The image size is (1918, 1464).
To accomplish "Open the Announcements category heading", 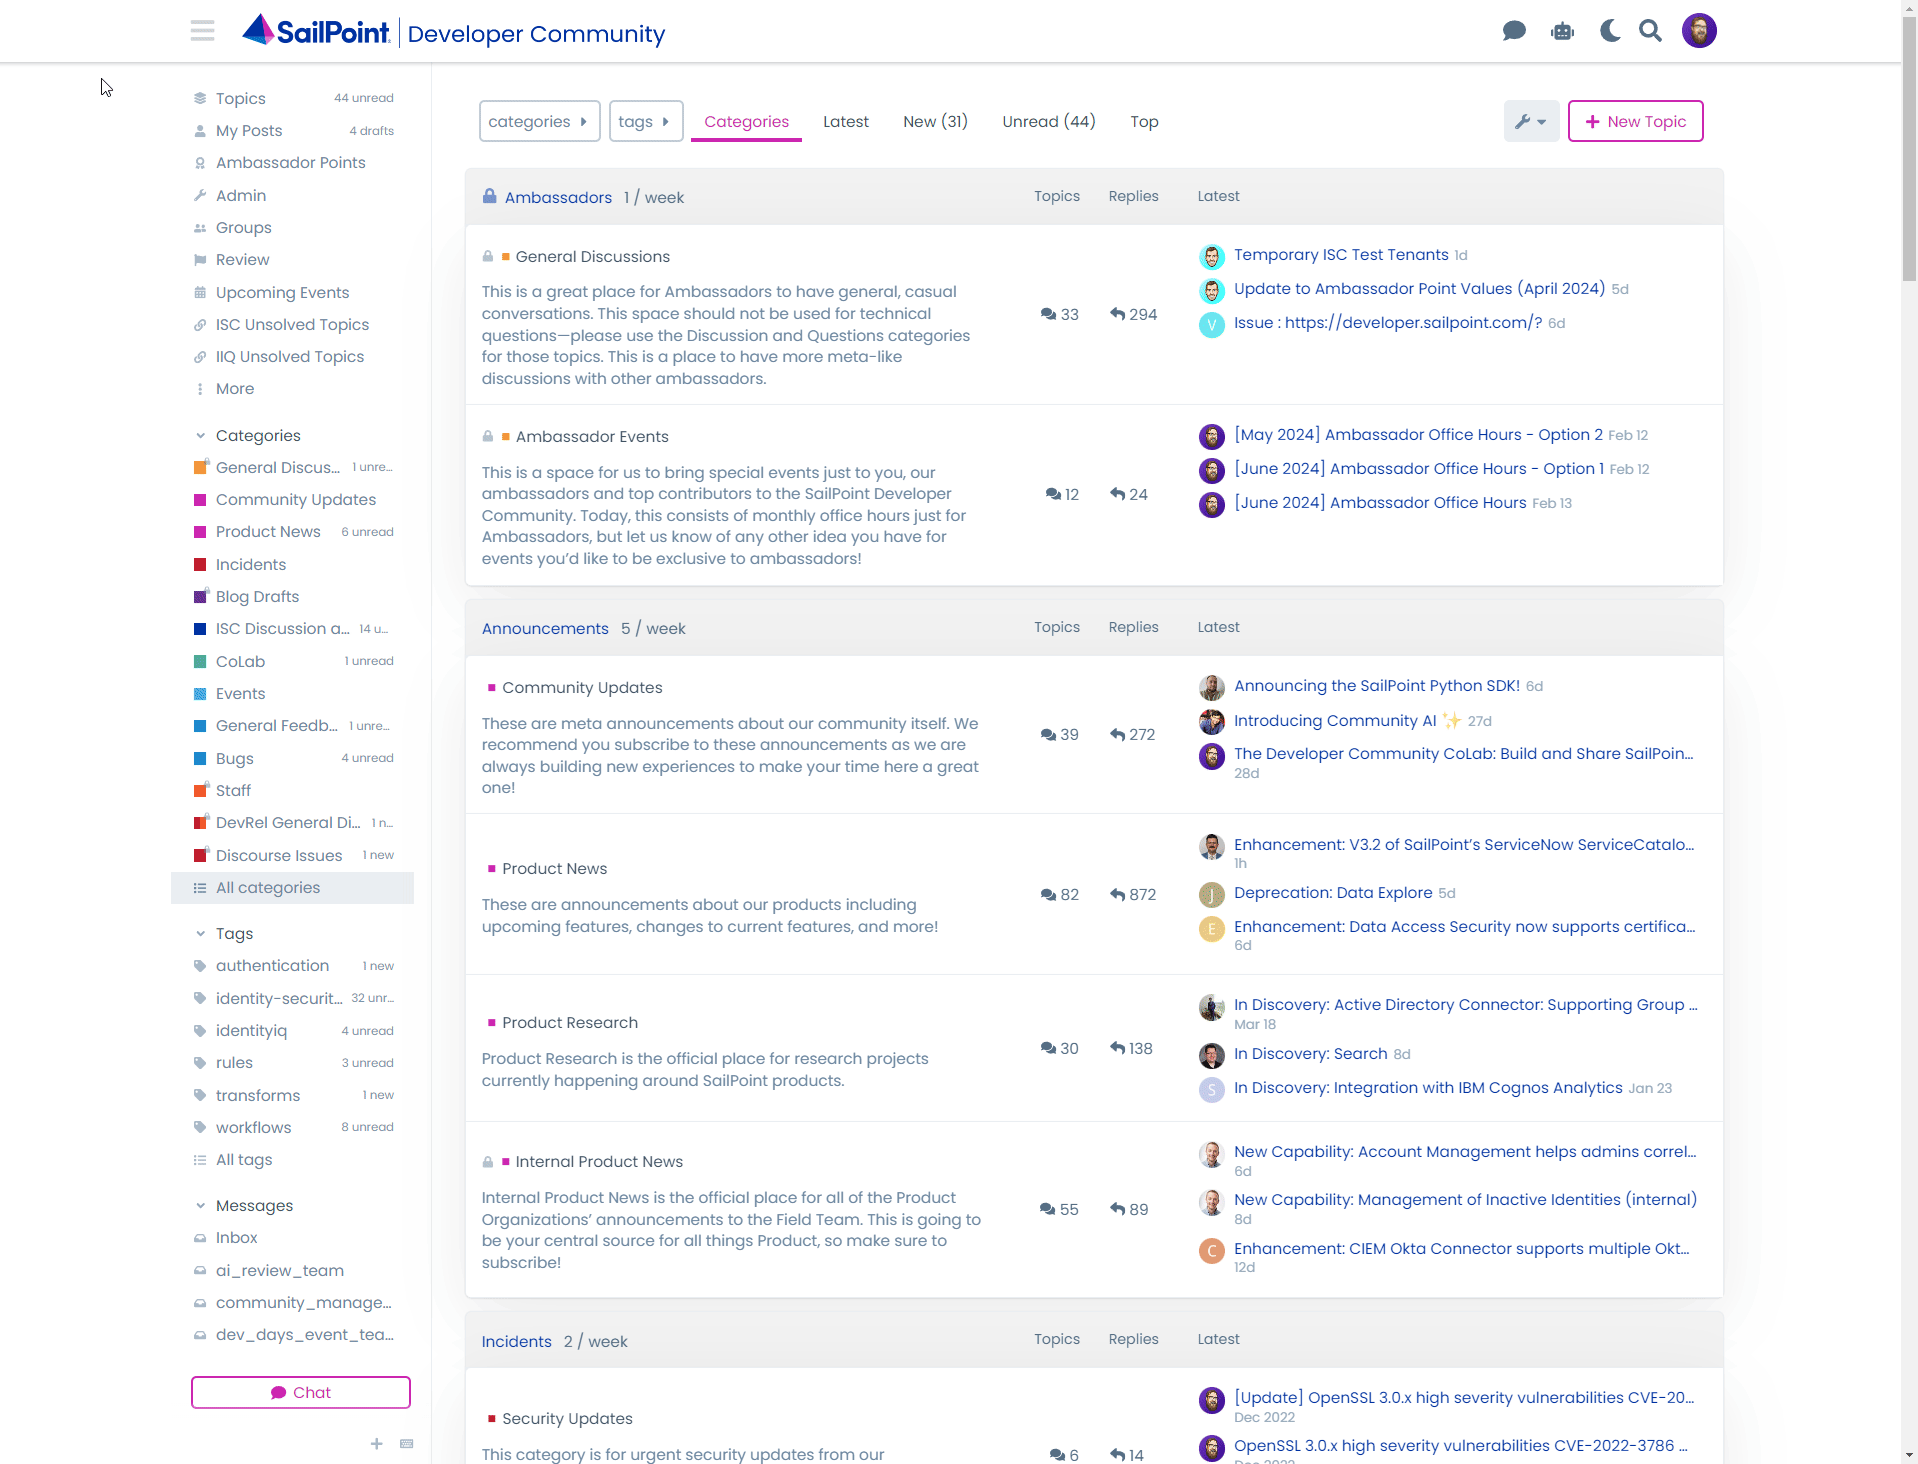I will (545, 628).
